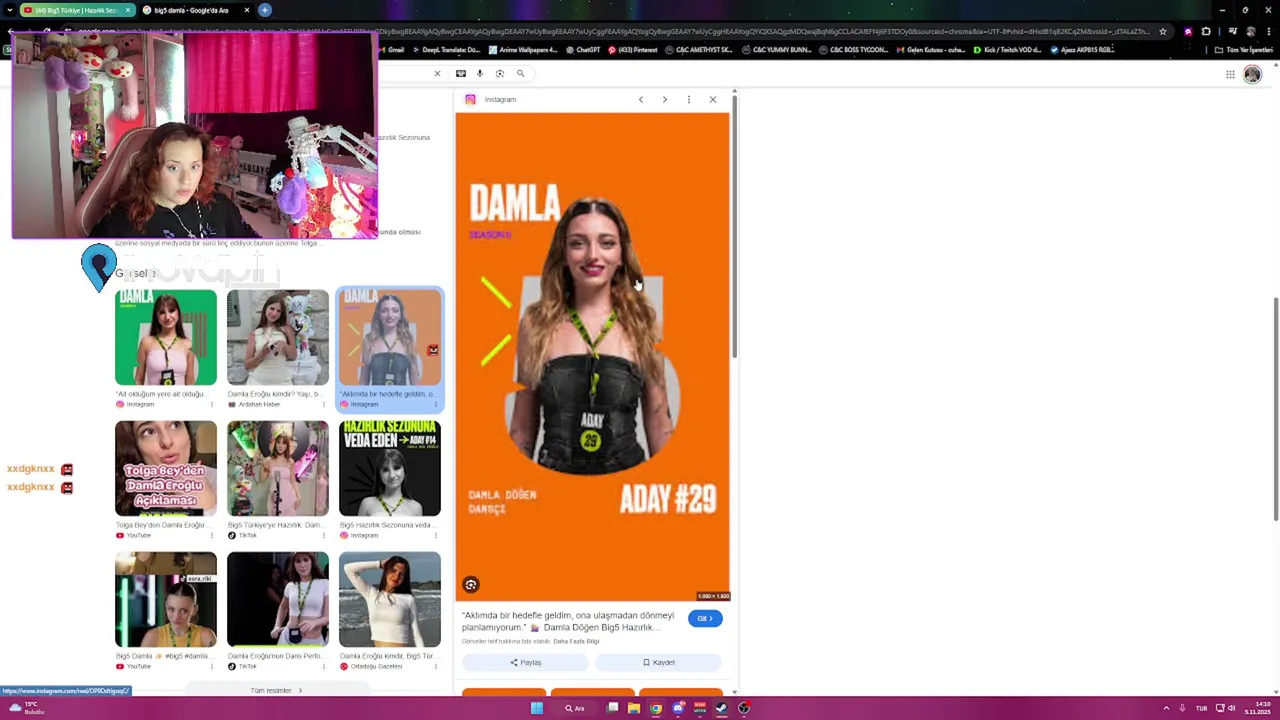
Task: Open the 'Big5 Damla' YouTube thumbnail
Action: pyautogui.click(x=166, y=599)
